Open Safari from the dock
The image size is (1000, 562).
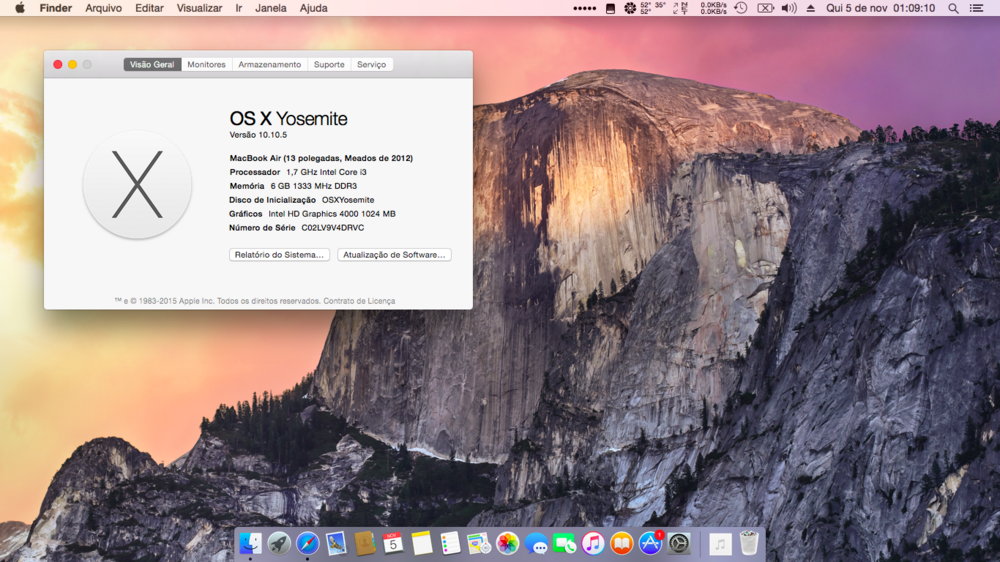[x=308, y=543]
